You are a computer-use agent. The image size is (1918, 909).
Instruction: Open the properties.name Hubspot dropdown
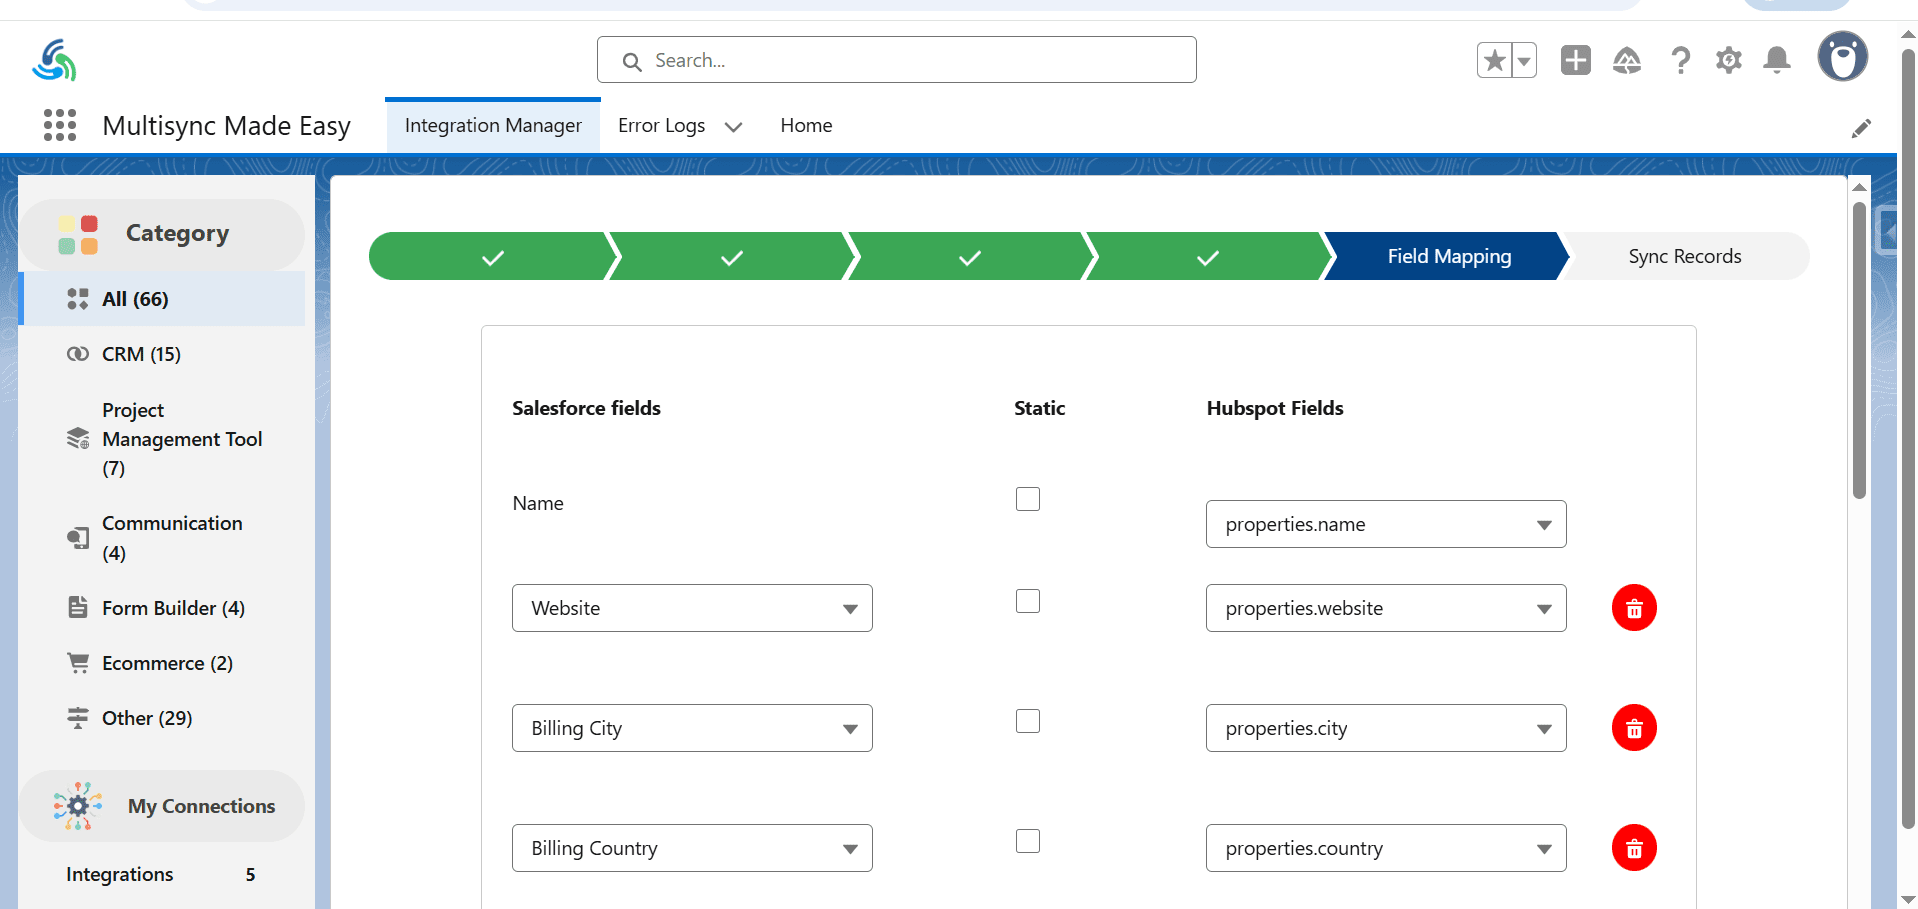[1385, 524]
